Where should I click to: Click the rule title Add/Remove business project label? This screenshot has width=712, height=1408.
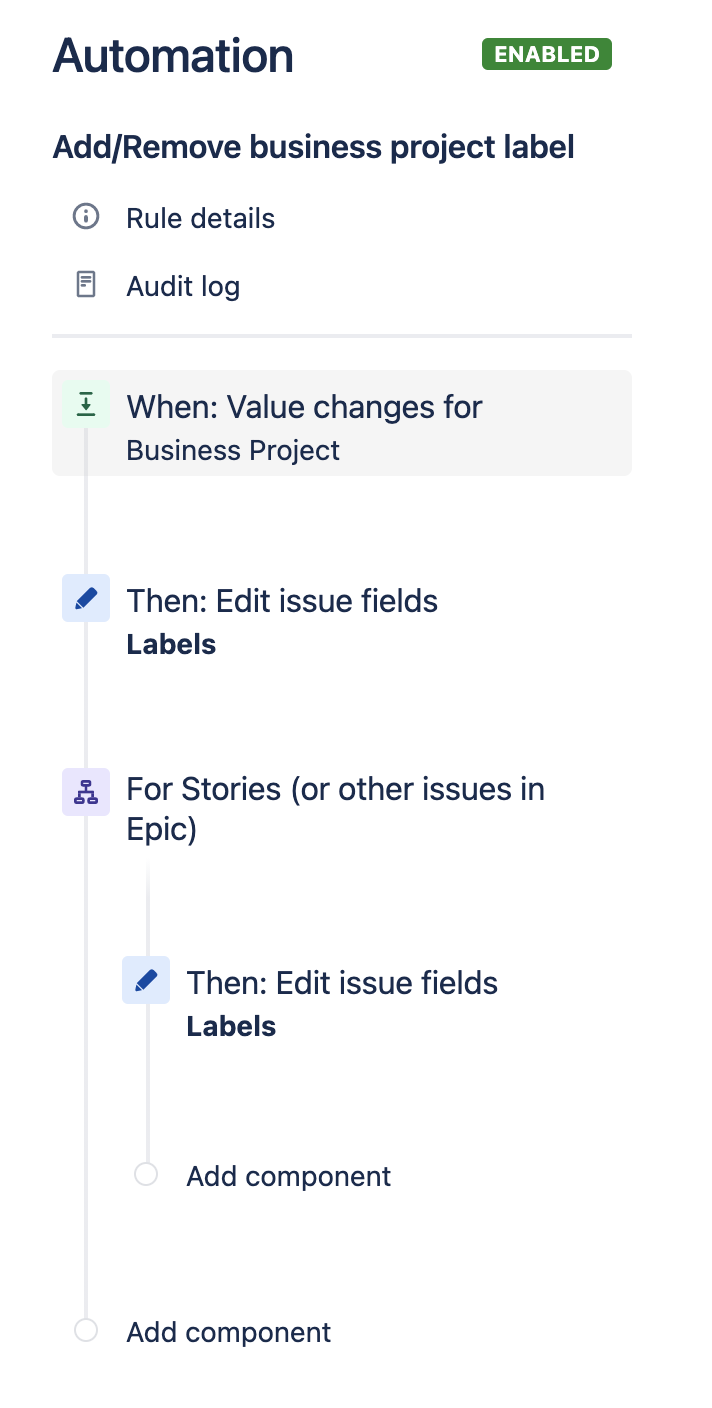tap(313, 146)
